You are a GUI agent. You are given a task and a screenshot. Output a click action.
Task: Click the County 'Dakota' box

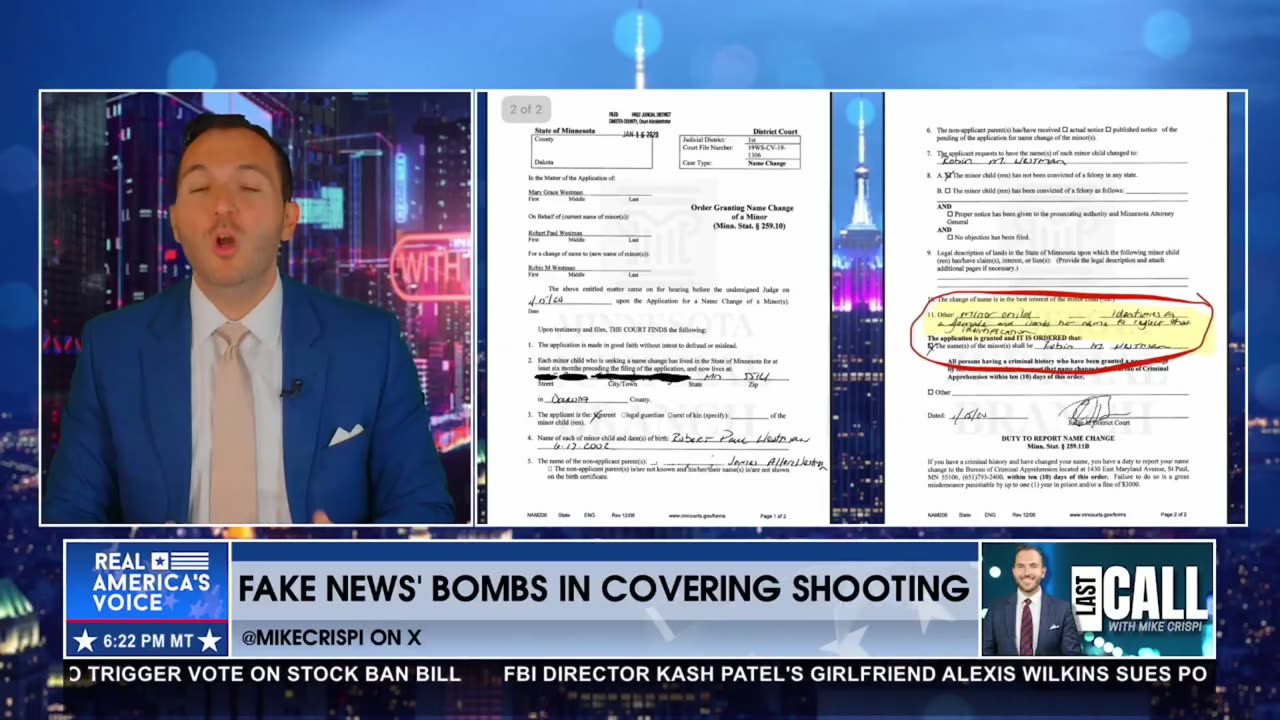[591, 151]
